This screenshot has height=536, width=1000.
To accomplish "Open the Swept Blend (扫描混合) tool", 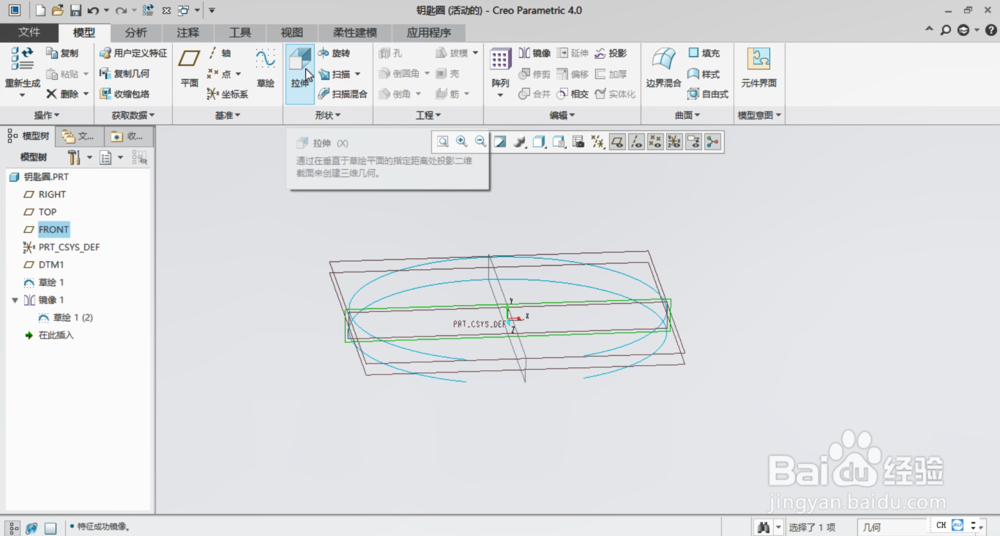I will click(342, 94).
